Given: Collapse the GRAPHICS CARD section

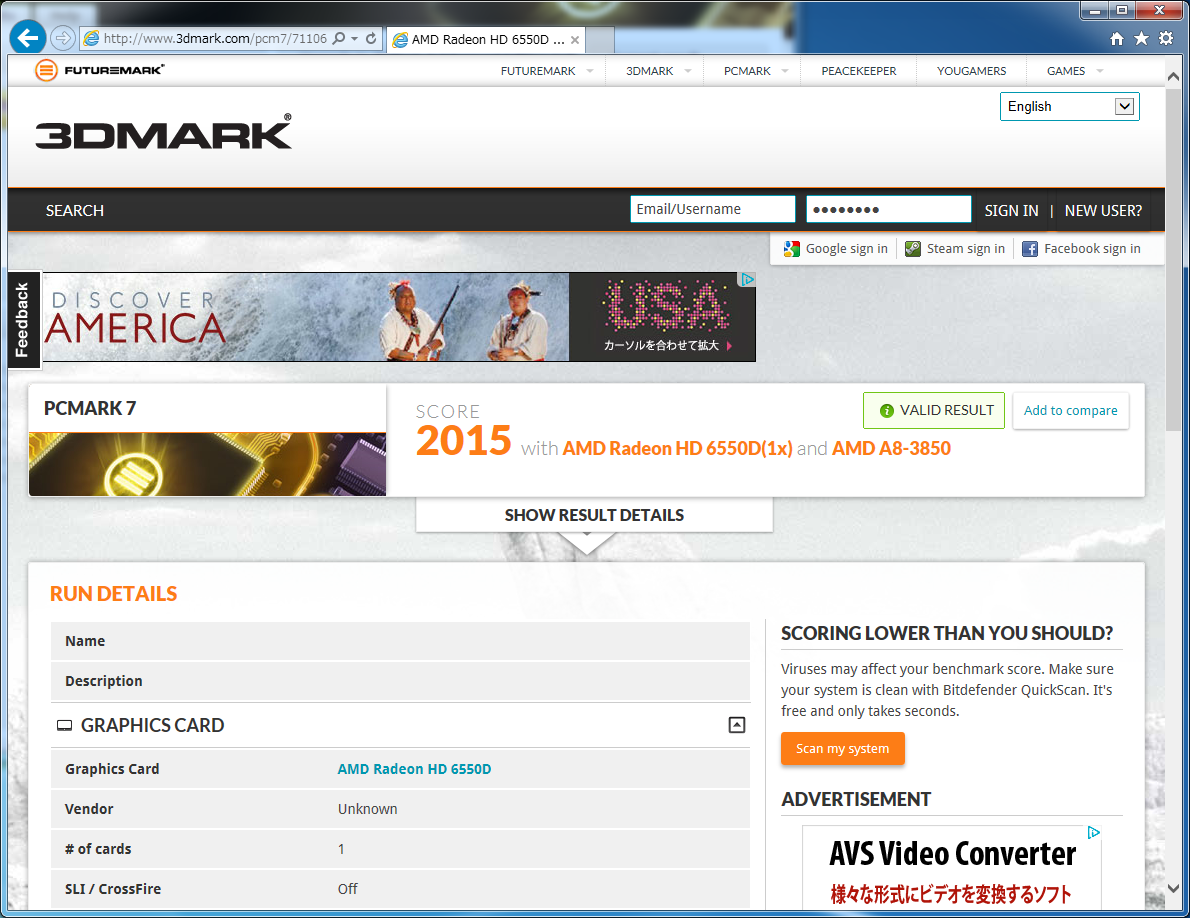Looking at the screenshot, I should (736, 725).
